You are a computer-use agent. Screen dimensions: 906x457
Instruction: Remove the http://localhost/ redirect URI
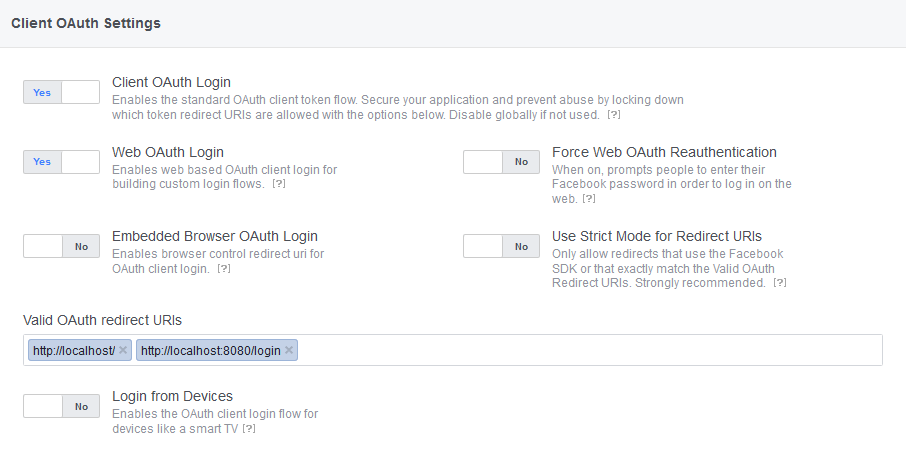point(123,350)
